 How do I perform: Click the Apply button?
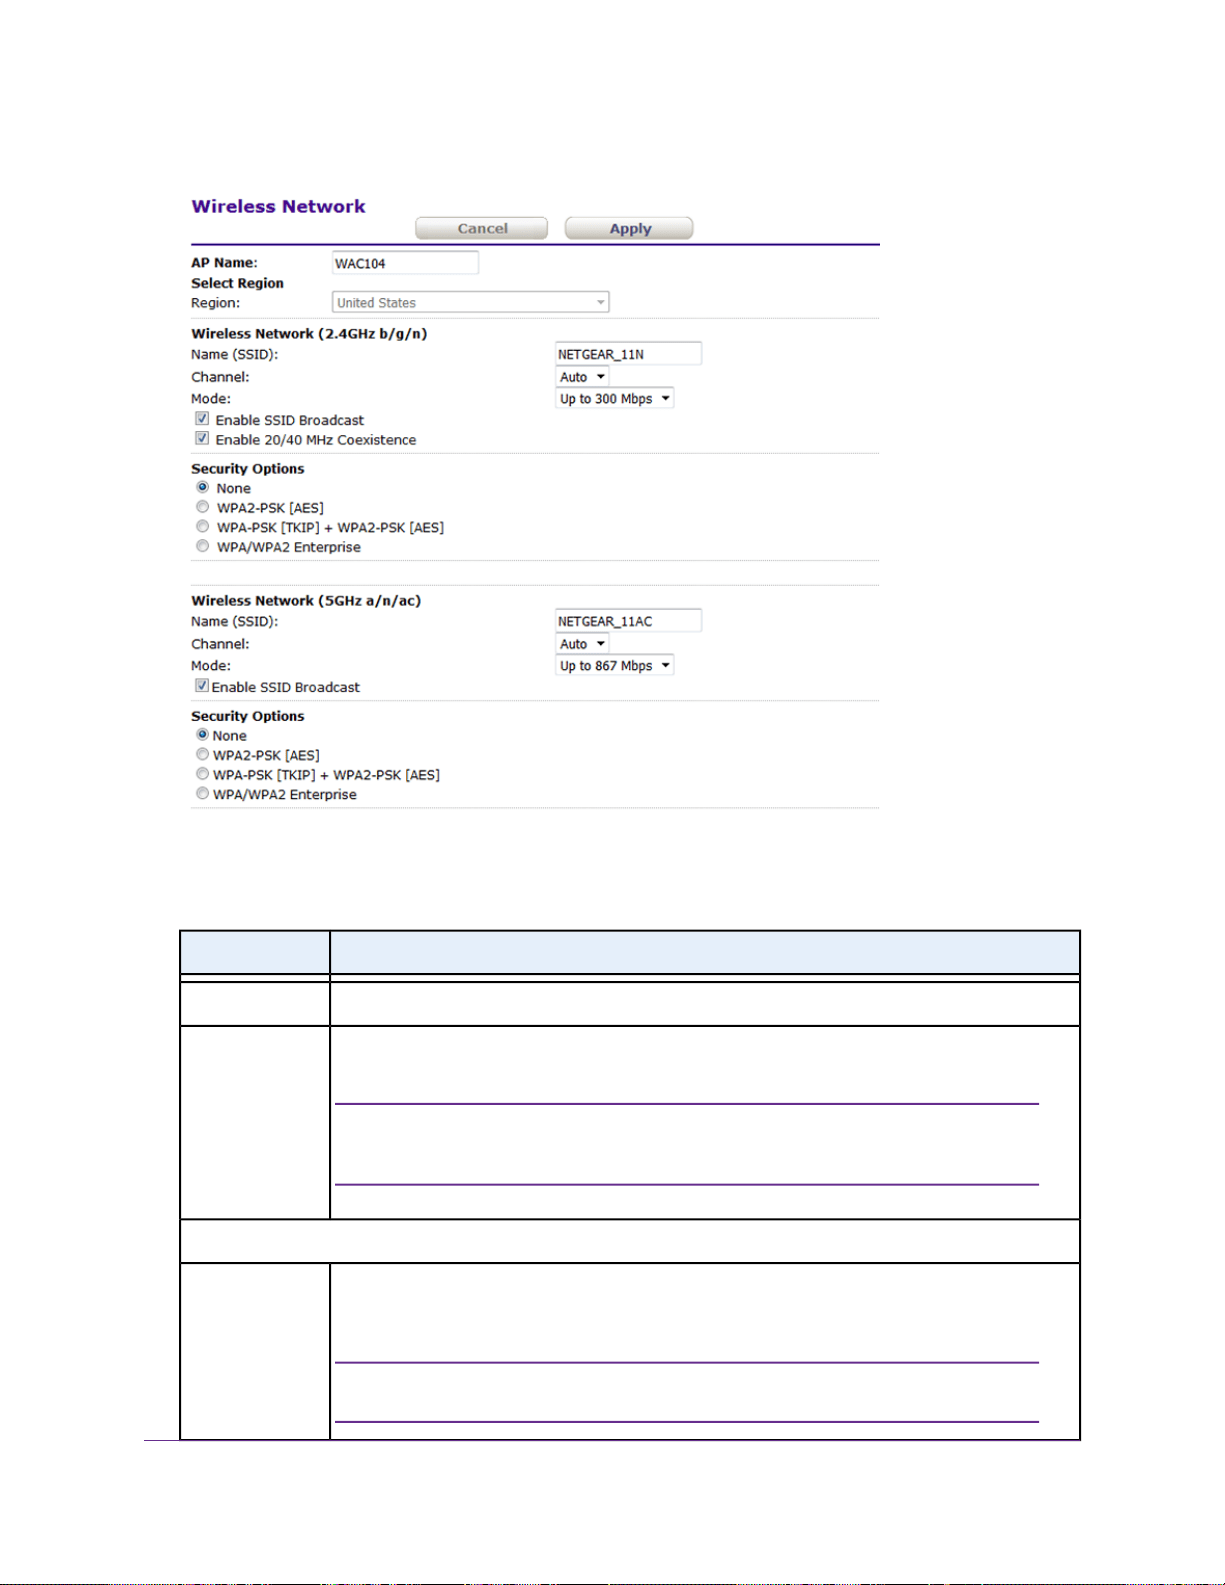tap(629, 228)
